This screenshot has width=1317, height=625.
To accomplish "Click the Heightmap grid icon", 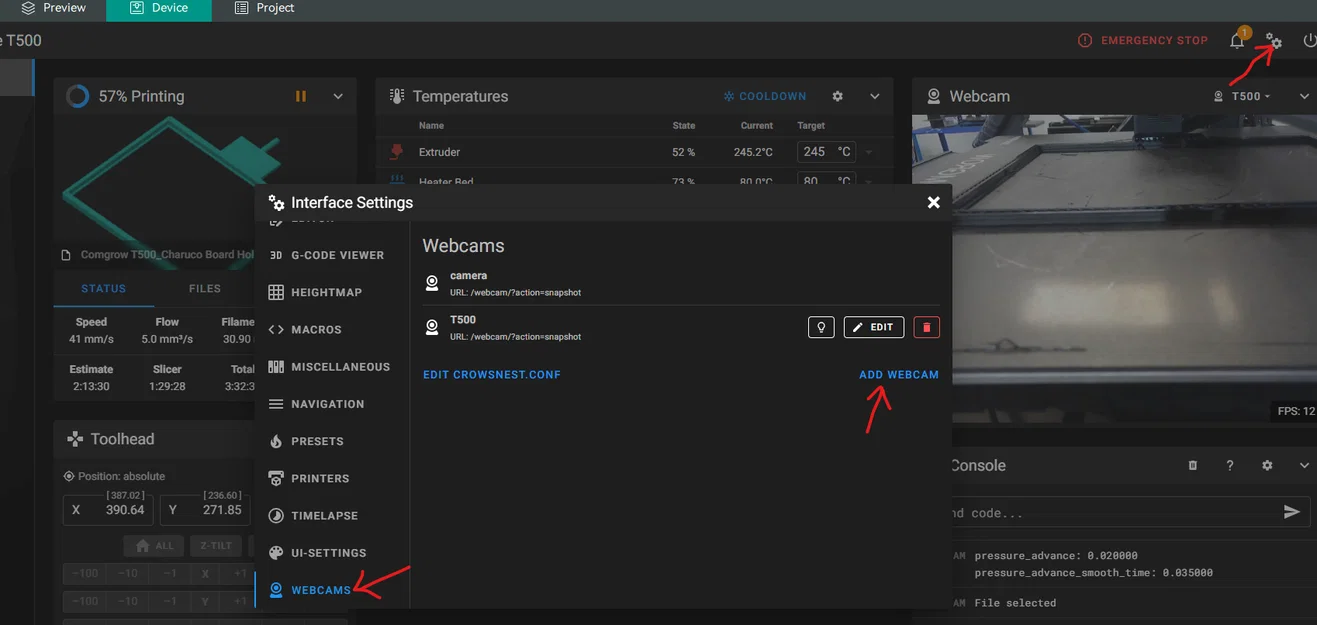I will (276, 292).
